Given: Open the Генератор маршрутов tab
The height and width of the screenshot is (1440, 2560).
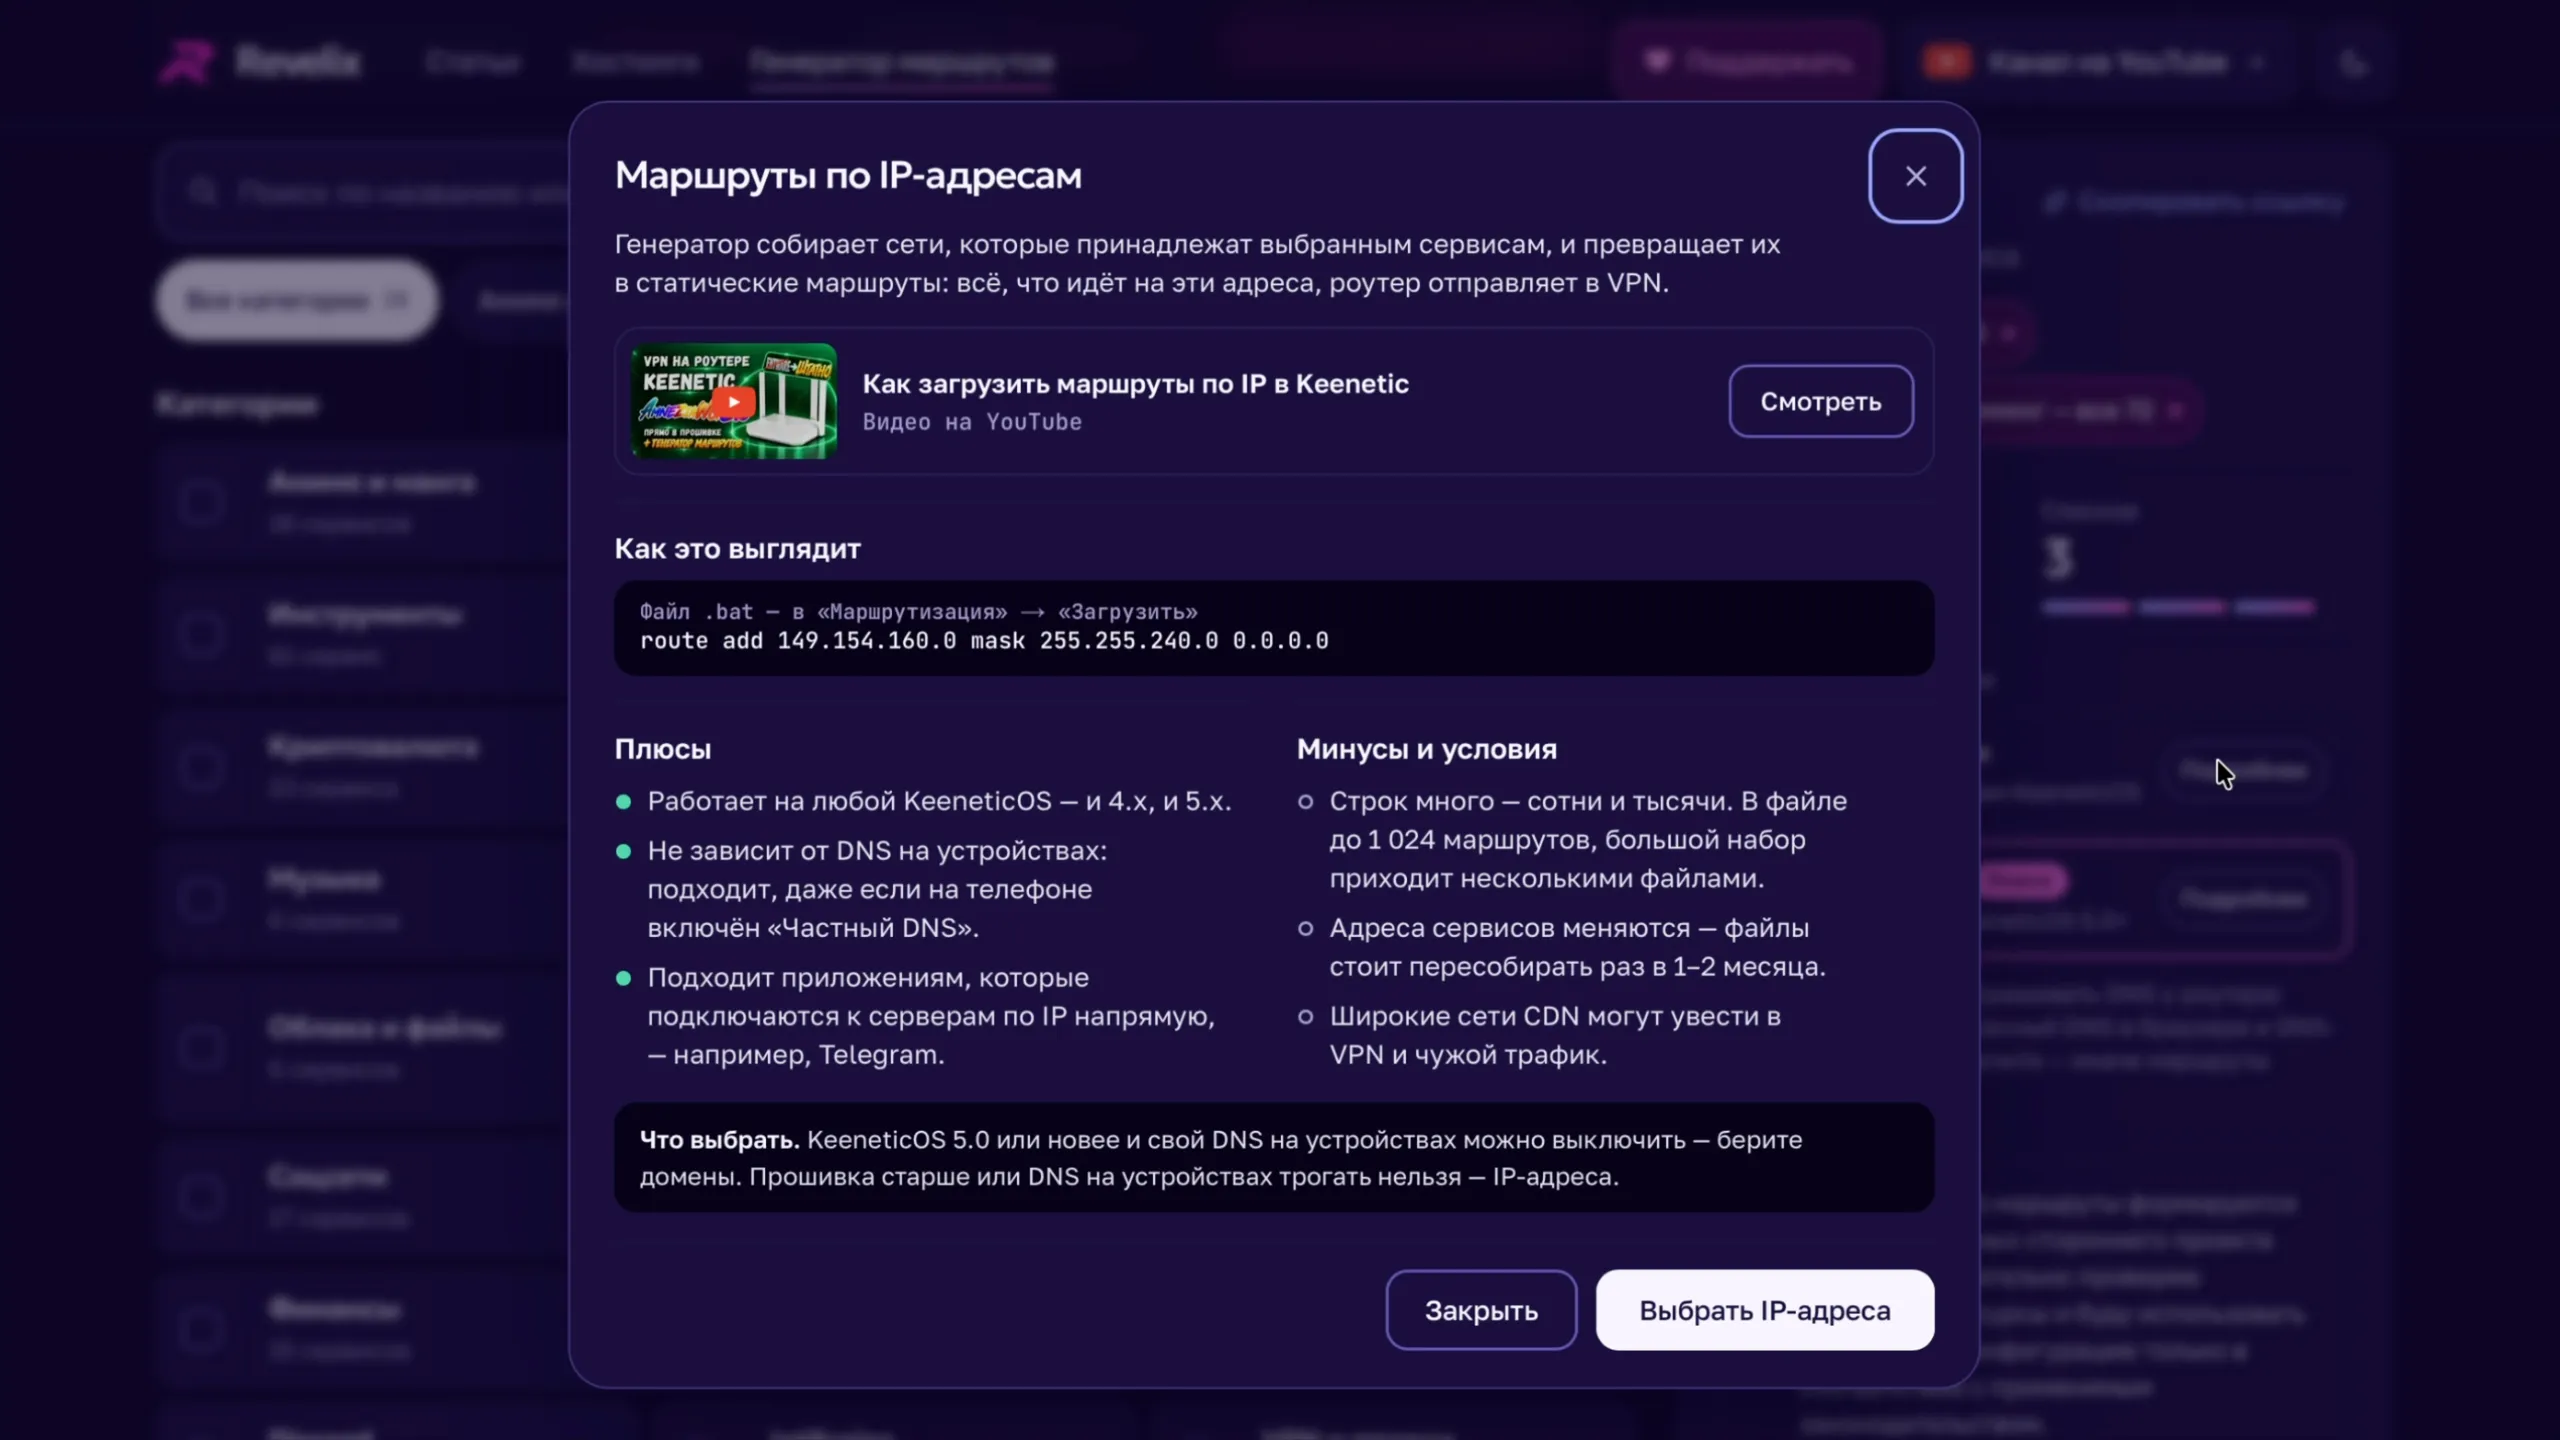Looking at the screenshot, I should pos(901,62).
